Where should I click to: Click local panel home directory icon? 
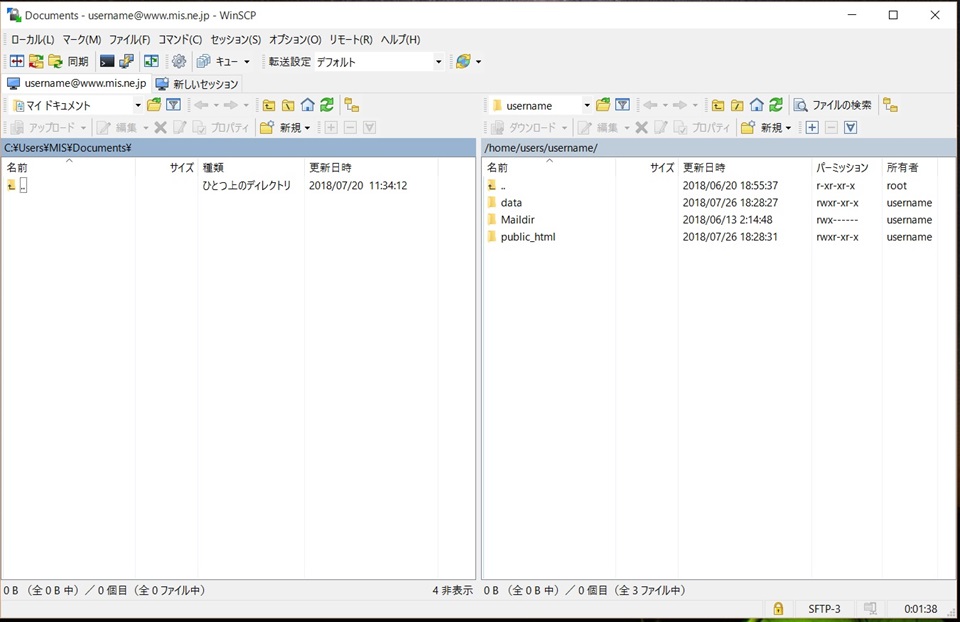307,105
